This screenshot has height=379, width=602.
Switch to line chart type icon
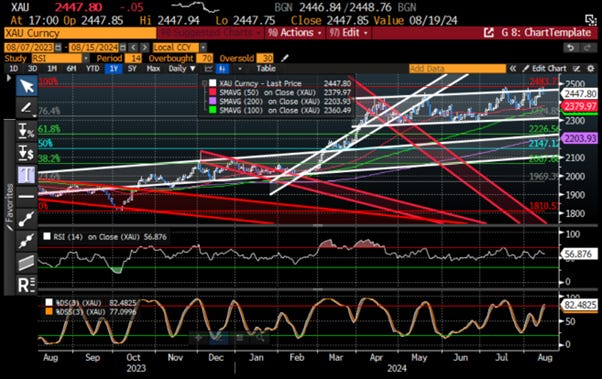(208, 69)
